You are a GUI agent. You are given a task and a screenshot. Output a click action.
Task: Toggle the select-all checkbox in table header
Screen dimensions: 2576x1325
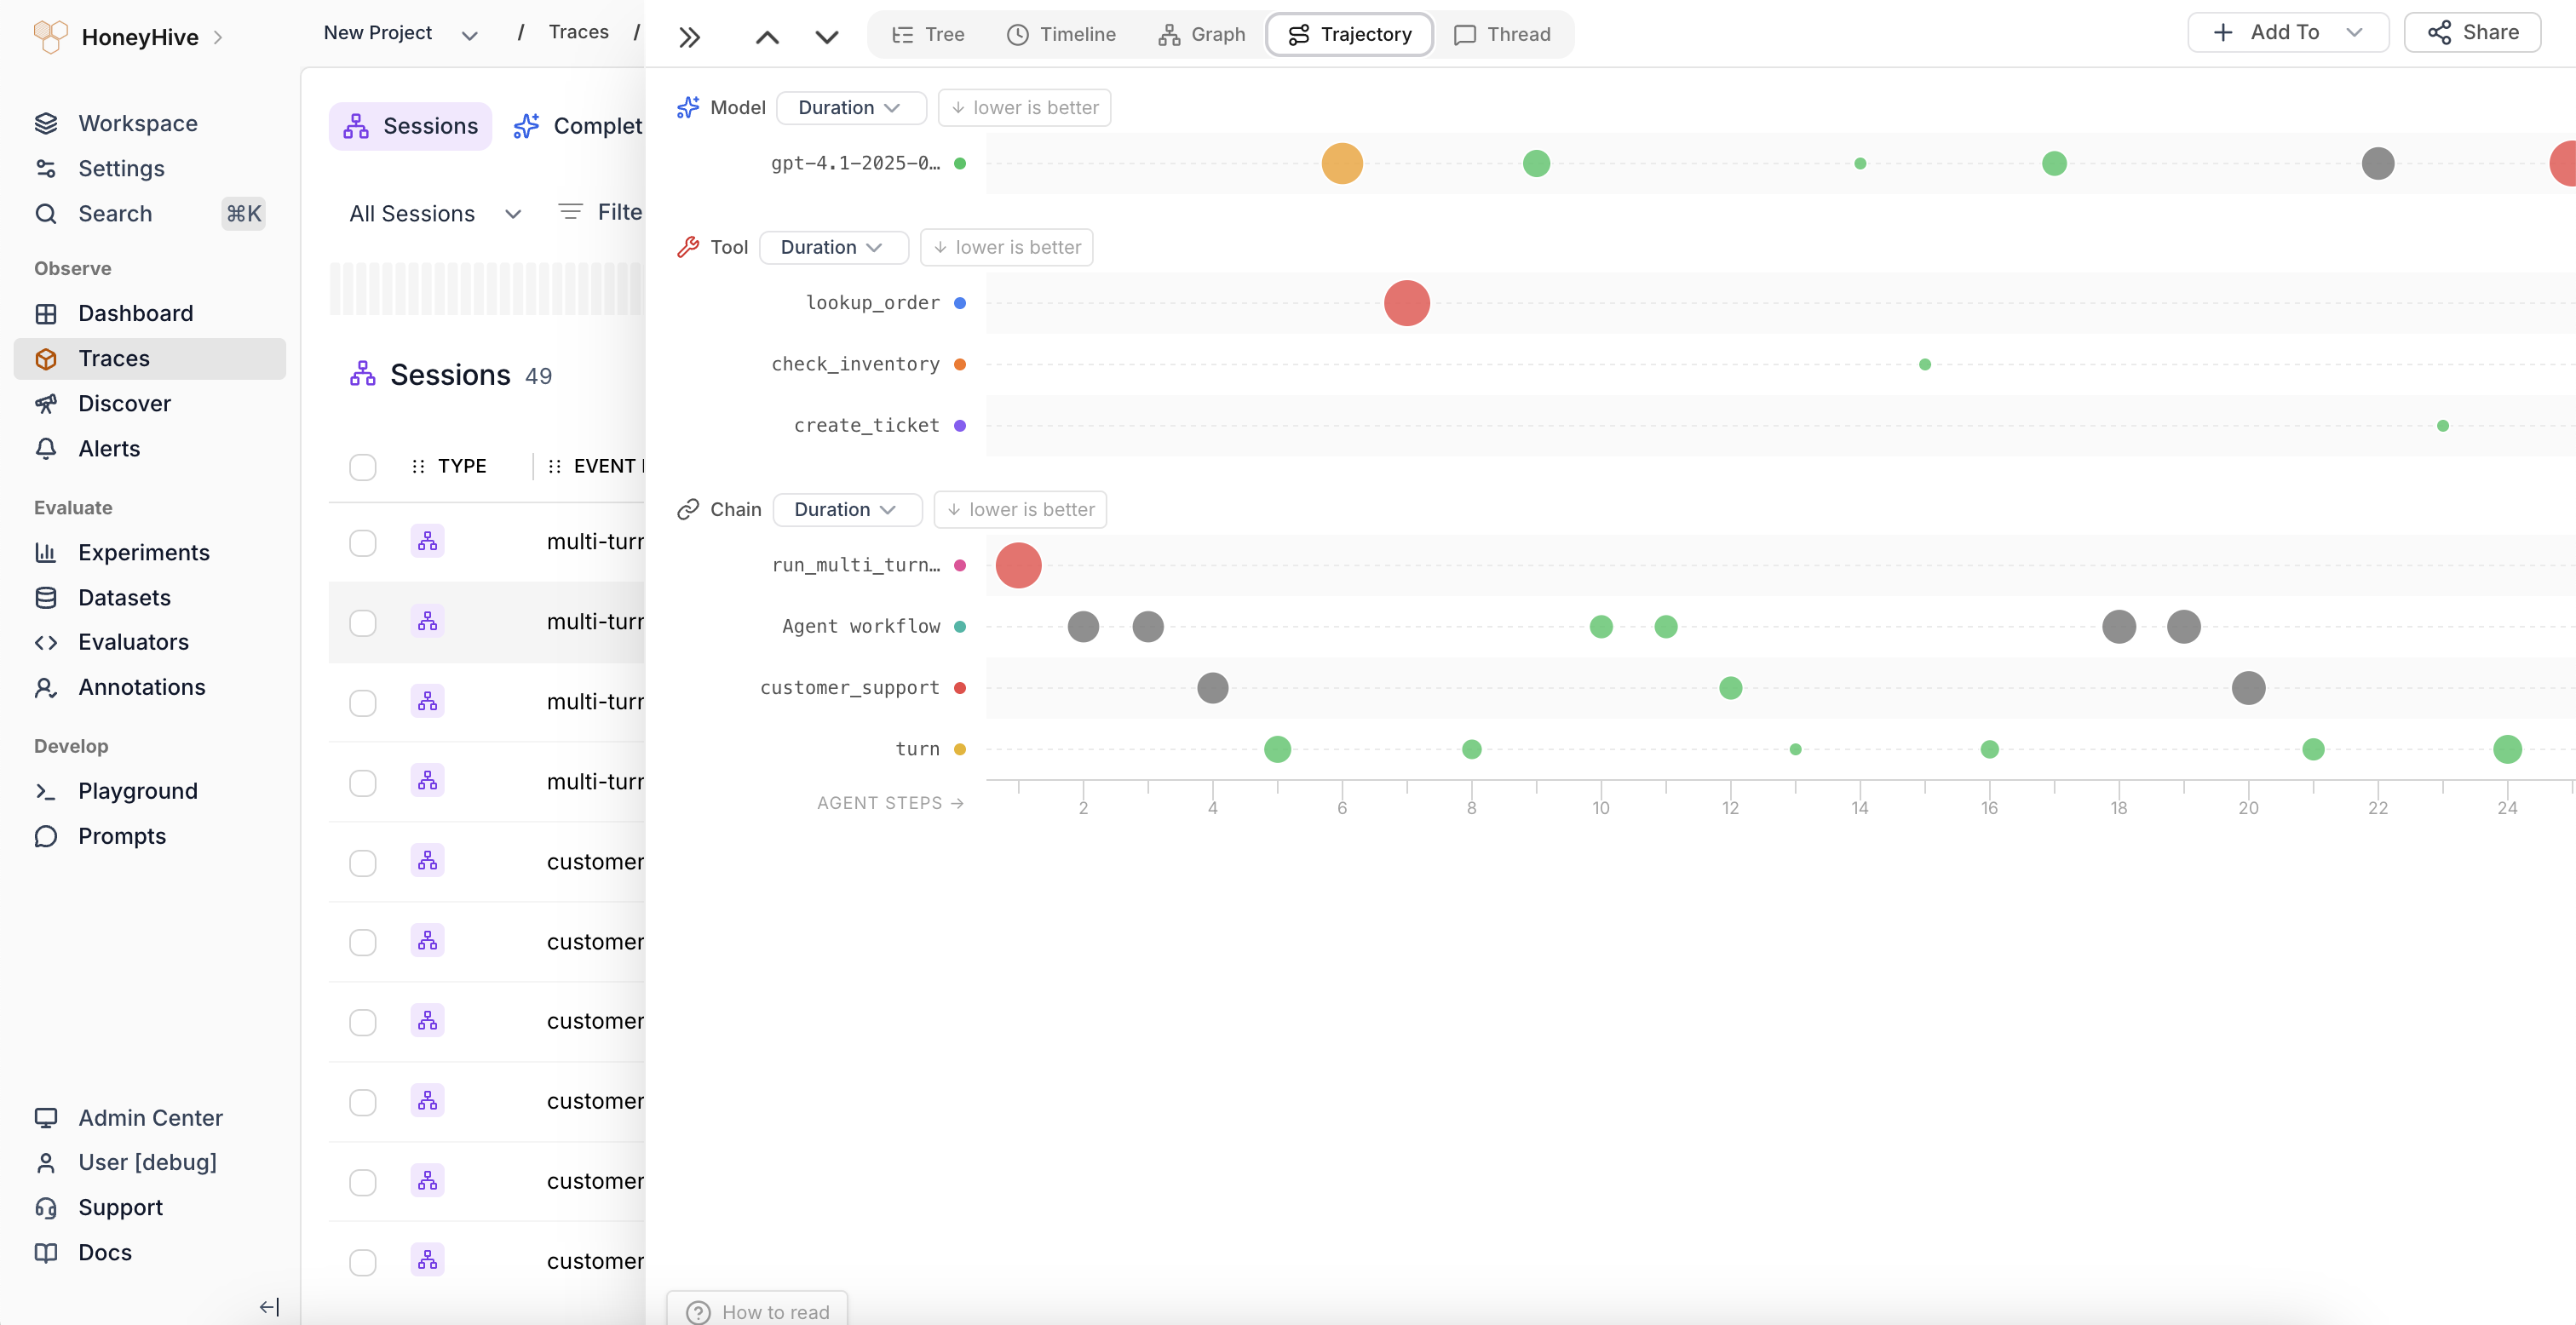pyautogui.click(x=363, y=467)
